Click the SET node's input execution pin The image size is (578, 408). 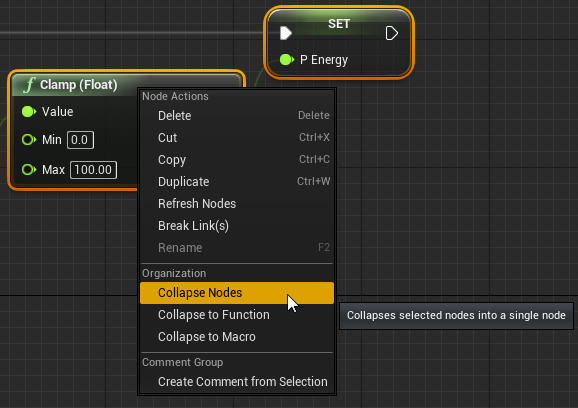click(x=286, y=33)
